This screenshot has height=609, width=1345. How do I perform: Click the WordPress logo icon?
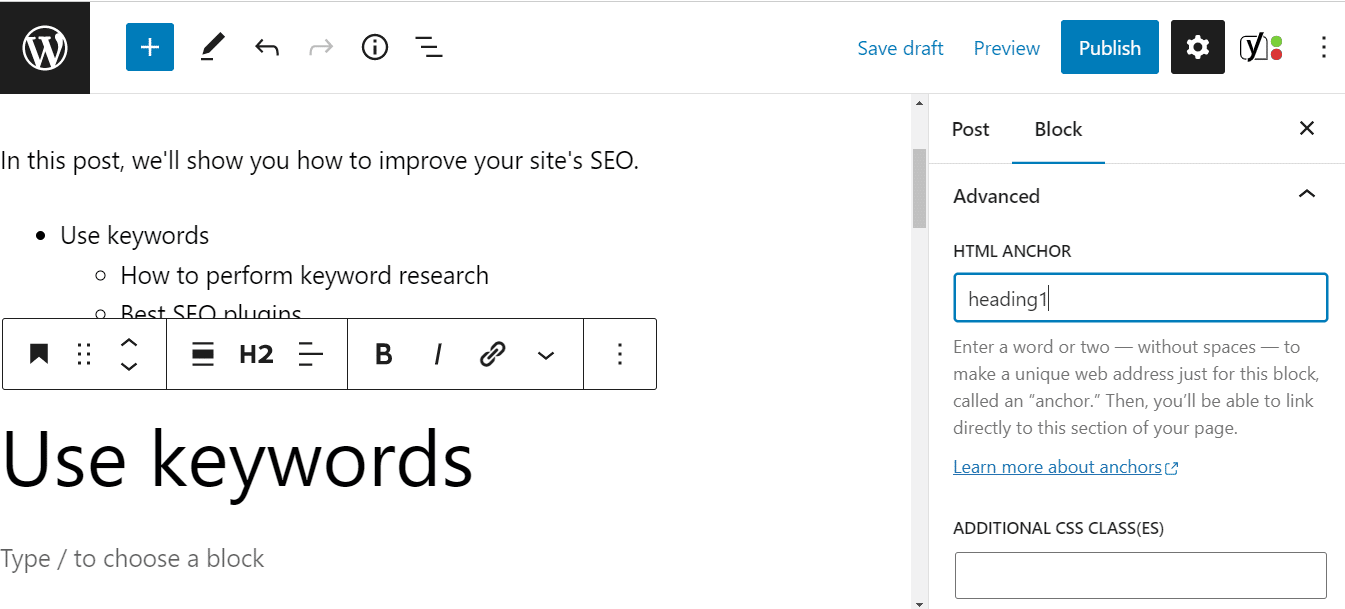tap(45, 48)
